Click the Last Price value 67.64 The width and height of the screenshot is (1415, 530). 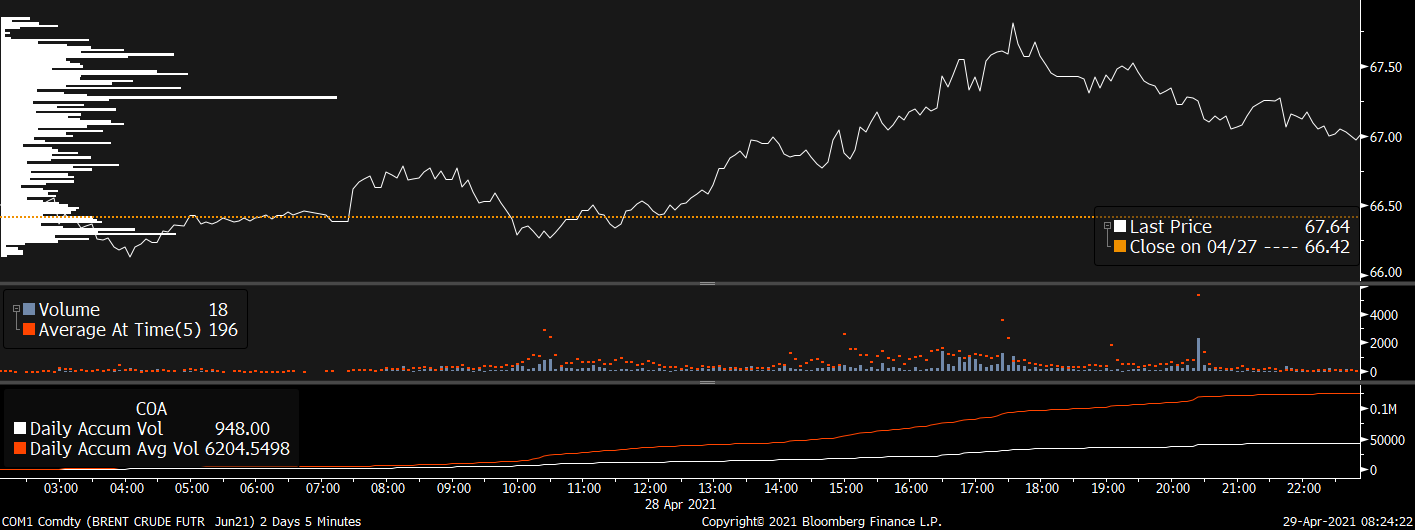pos(1327,227)
